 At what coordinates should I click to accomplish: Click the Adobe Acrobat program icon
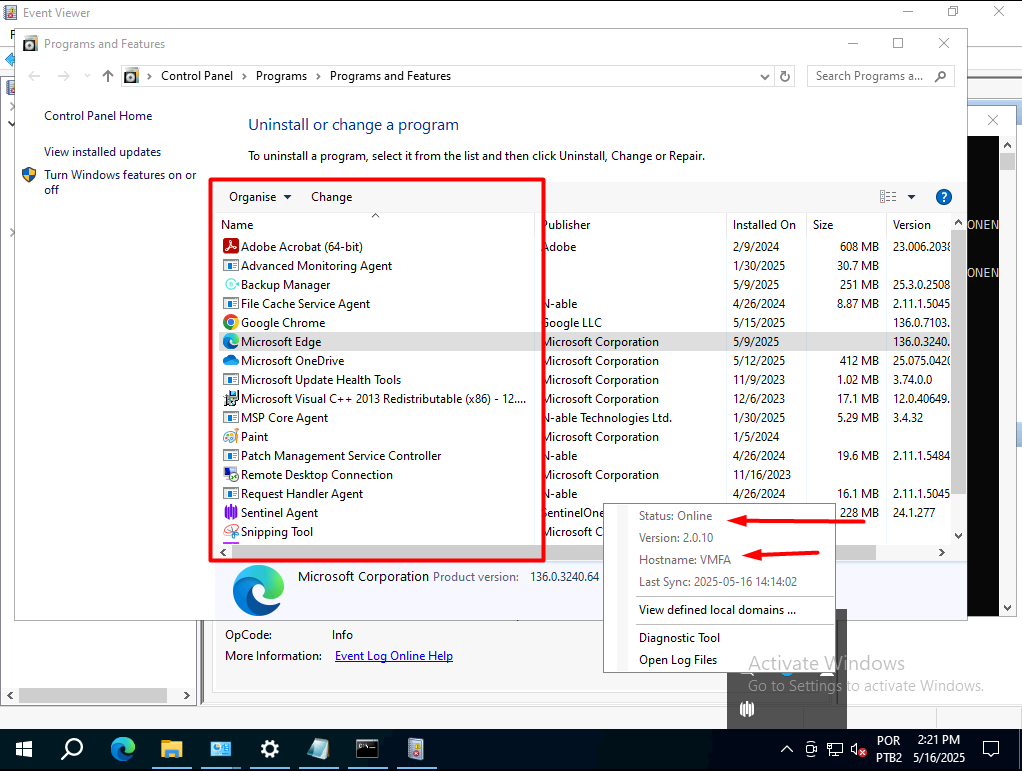(231, 246)
